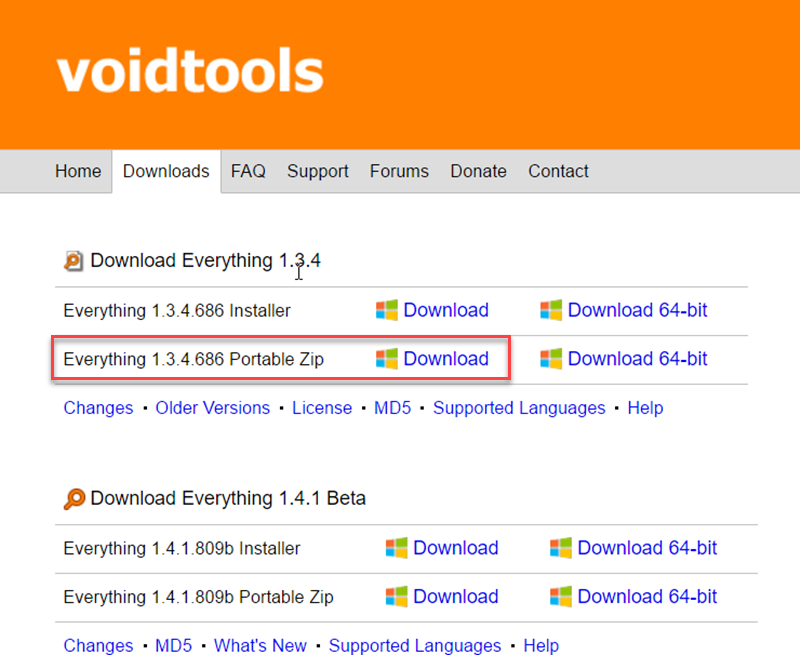This screenshot has width=800, height=655.
Task: Click Windows icon for 1.4.1.809b Portable Zip 64-bit
Action: click(x=561, y=597)
